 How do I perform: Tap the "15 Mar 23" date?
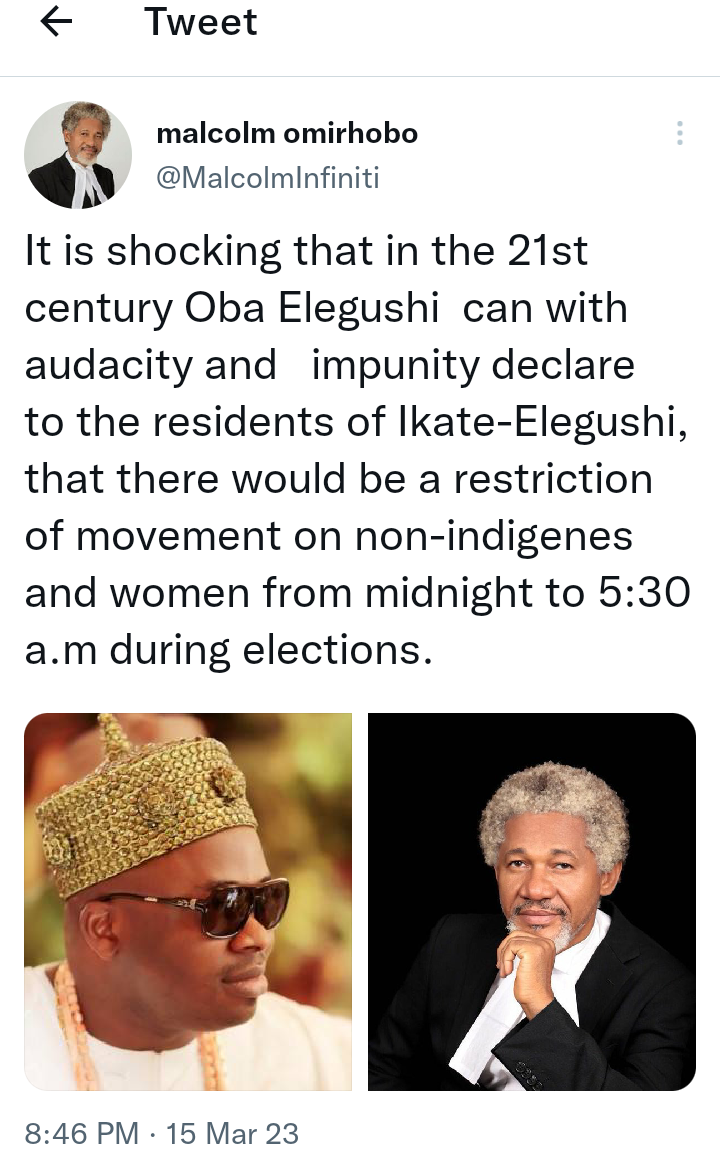pos(232,1133)
